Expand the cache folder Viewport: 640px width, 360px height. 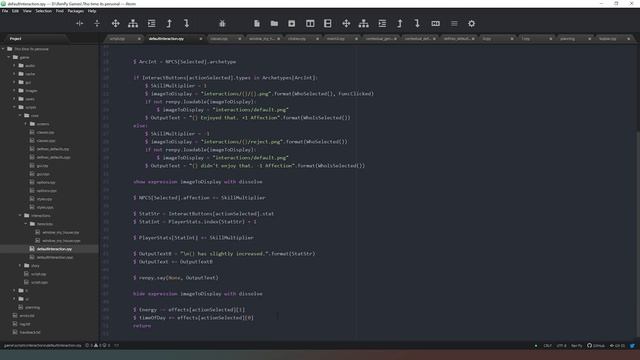tap(14, 74)
